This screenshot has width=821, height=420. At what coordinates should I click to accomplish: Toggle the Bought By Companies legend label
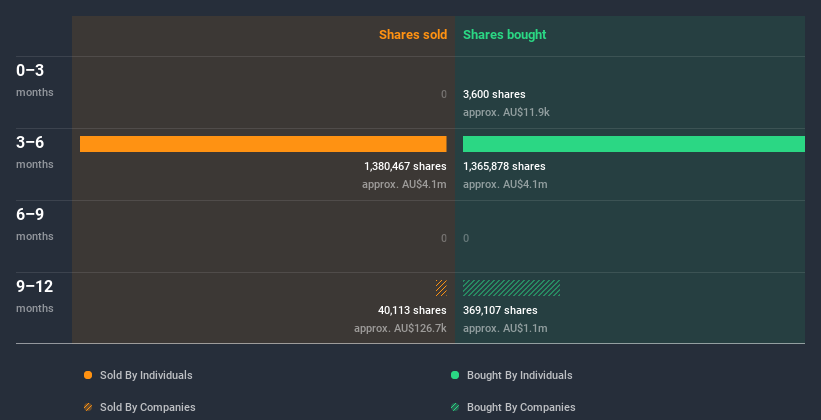[521, 407]
